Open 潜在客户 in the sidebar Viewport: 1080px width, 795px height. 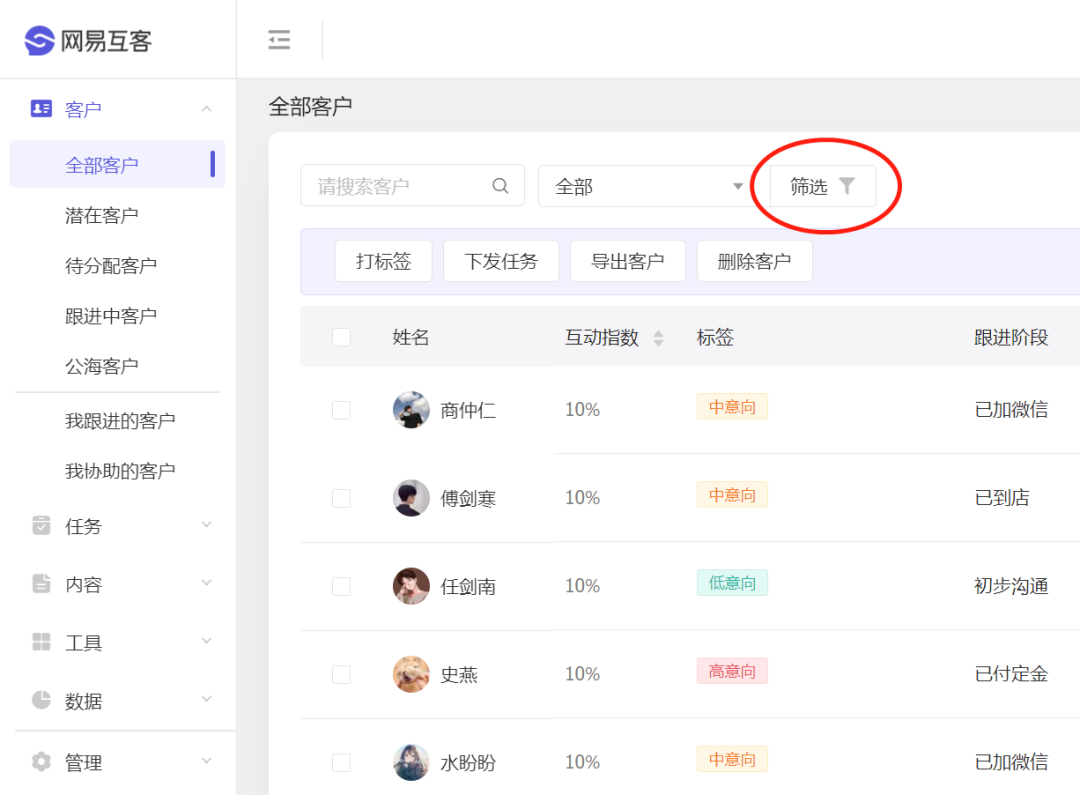(x=101, y=216)
